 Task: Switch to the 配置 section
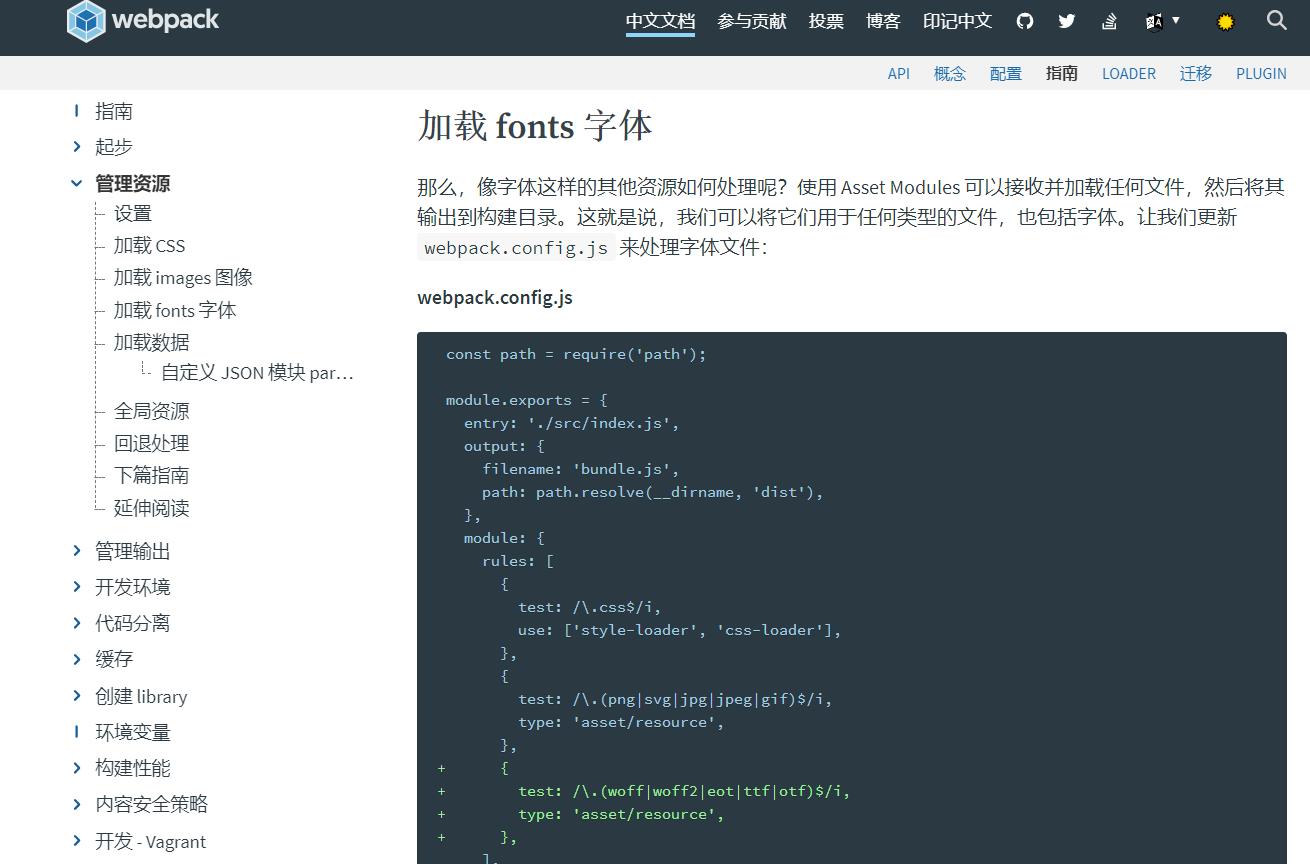tap(1006, 73)
